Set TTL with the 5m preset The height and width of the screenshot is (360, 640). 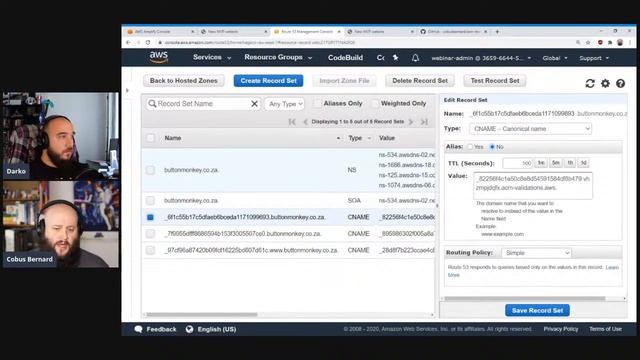pos(556,163)
